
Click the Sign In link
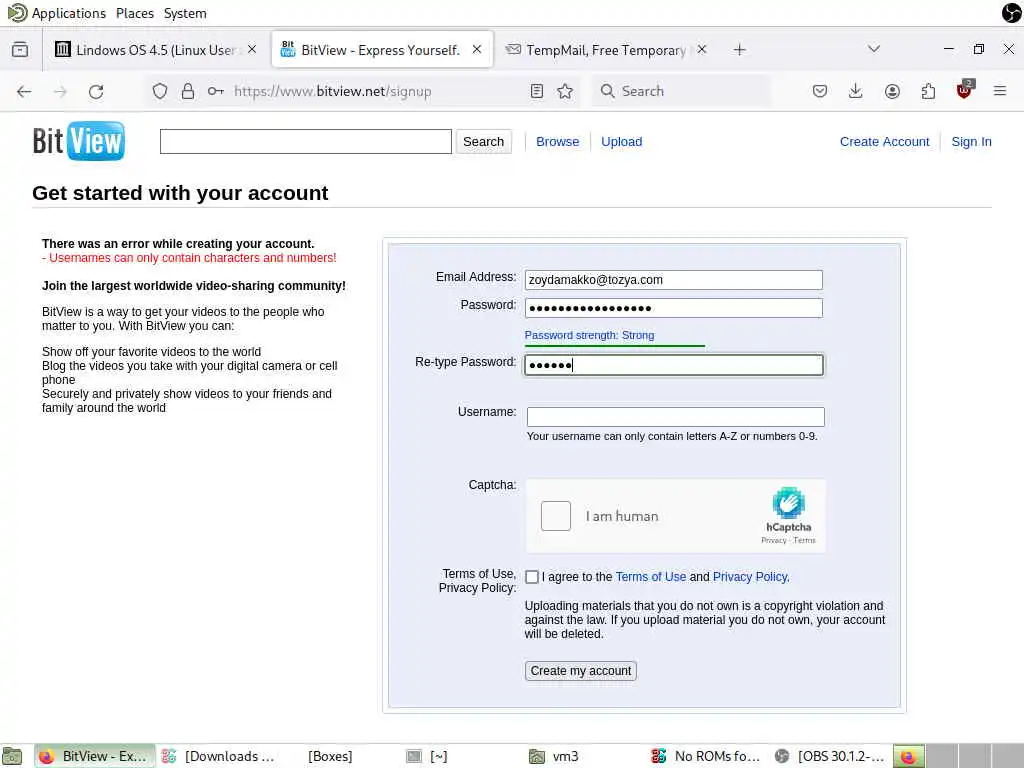(x=971, y=142)
